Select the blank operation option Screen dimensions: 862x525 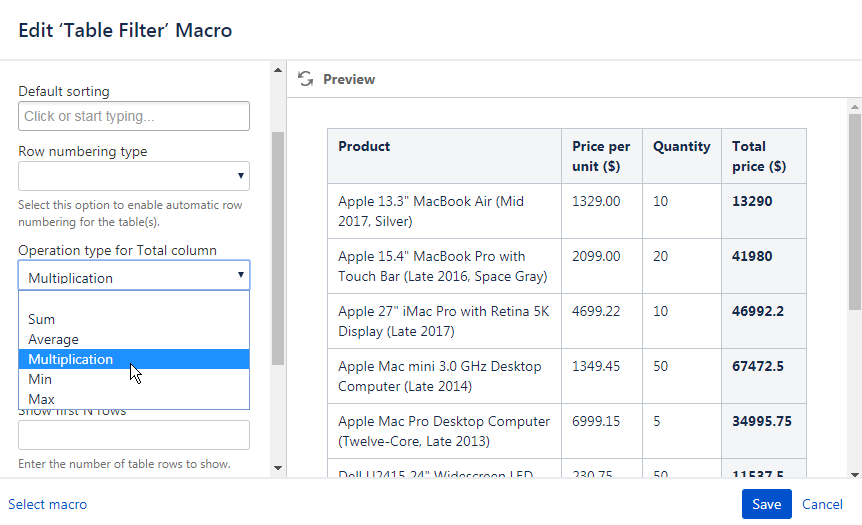tap(134, 301)
